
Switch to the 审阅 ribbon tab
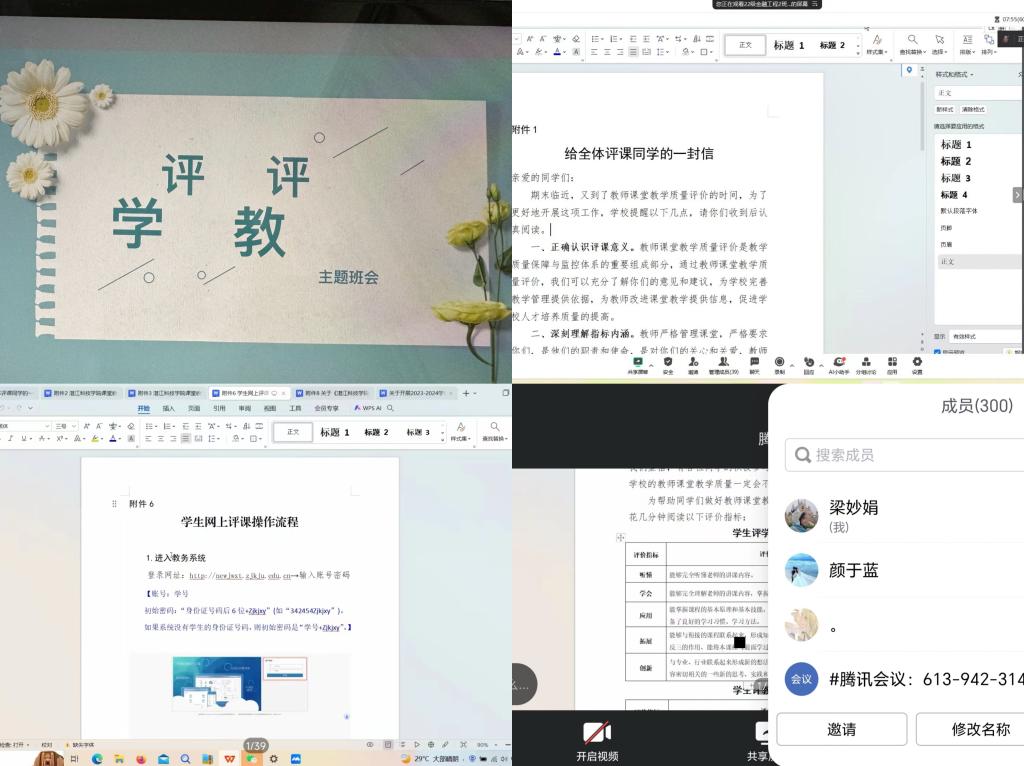(244, 408)
